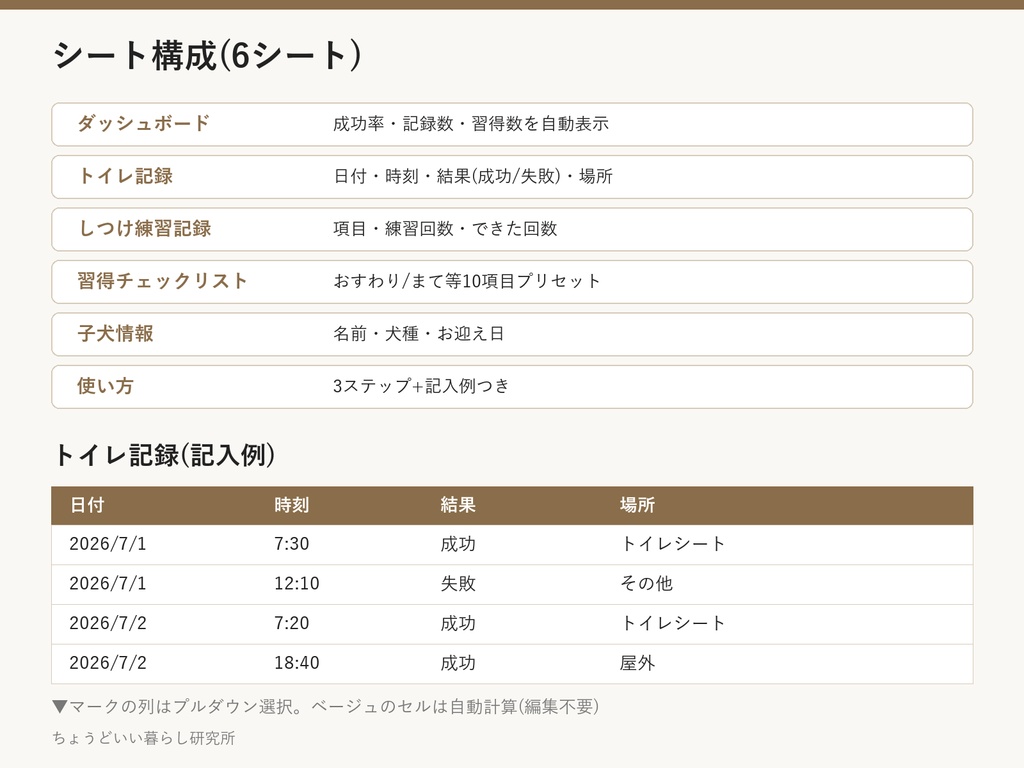Image resolution: width=1024 pixels, height=768 pixels.
Task: Click the 失敗 result cell
Action: coord(458,584)
